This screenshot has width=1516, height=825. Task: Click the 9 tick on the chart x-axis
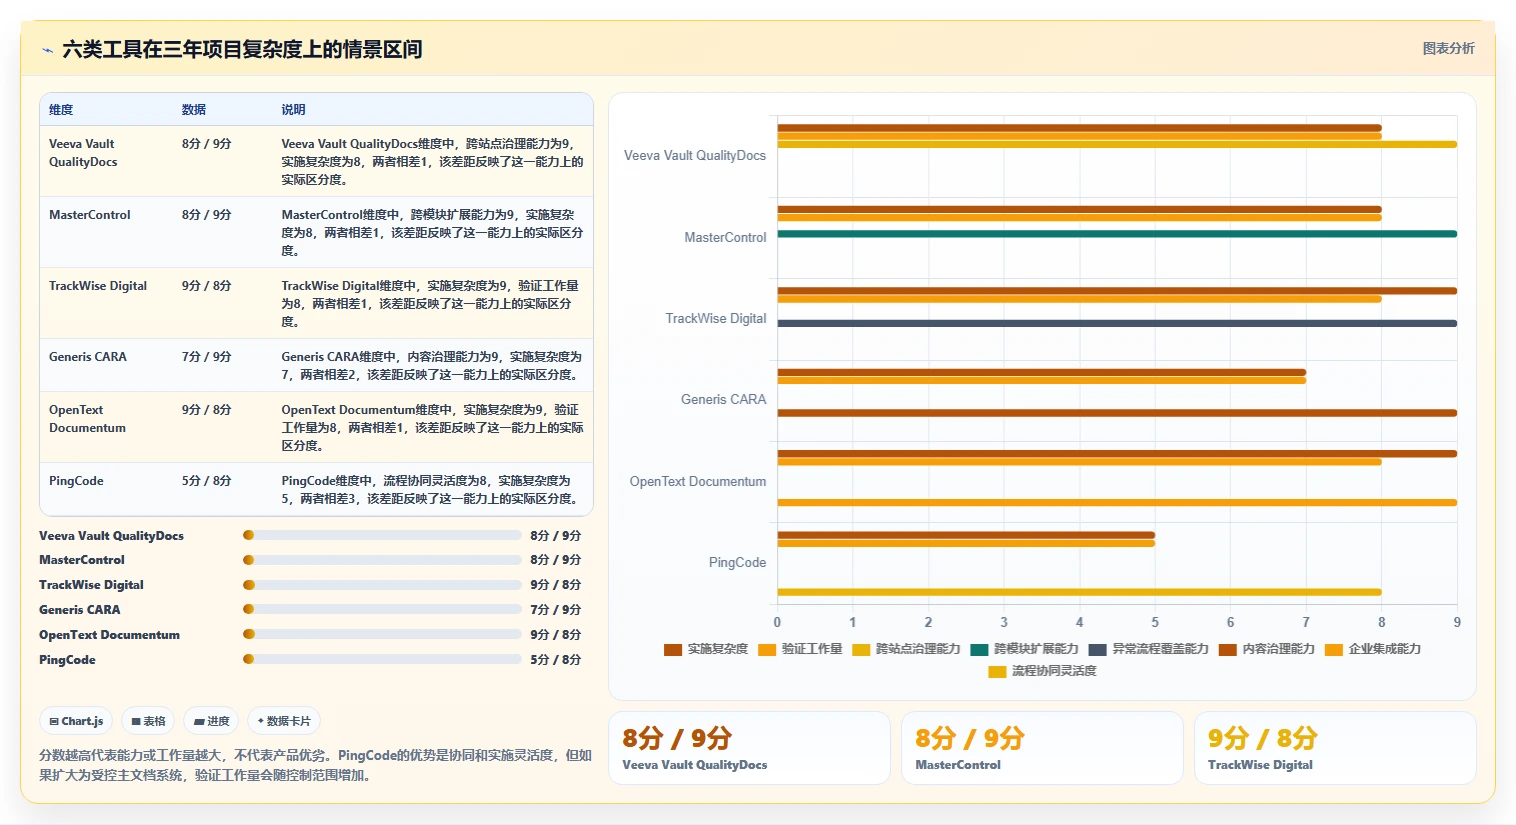click(1457, 622)
